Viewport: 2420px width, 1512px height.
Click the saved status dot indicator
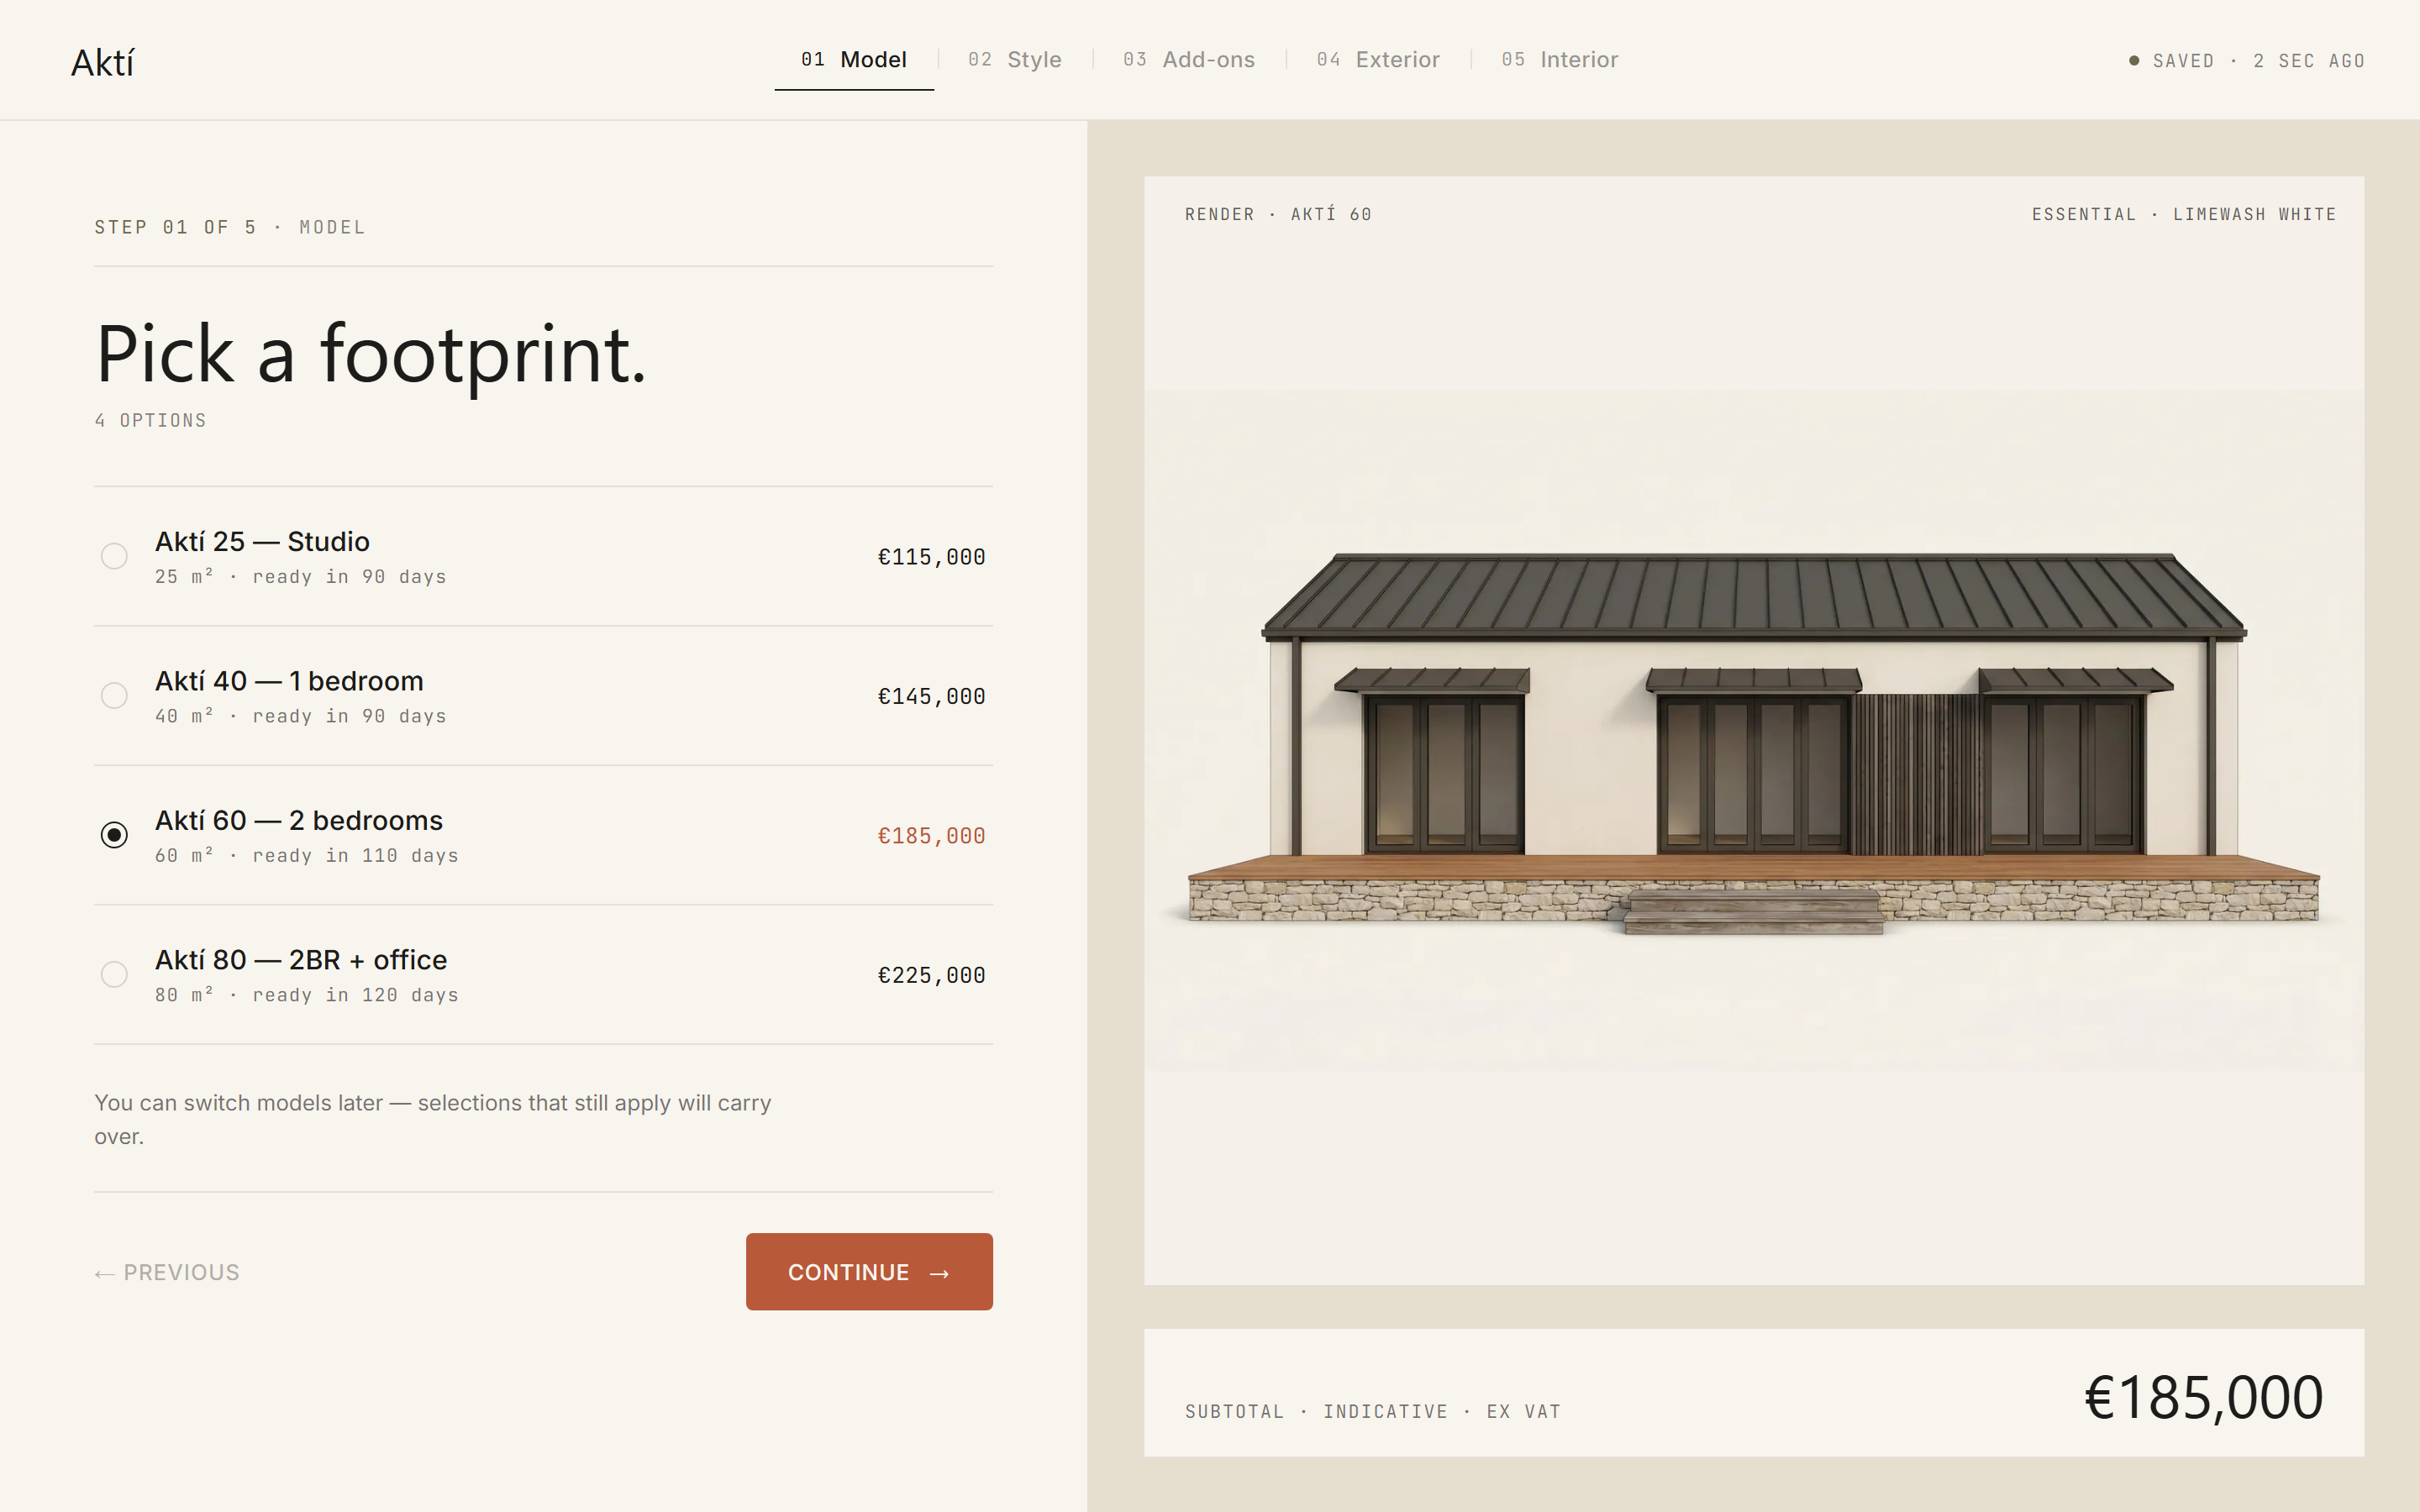[x=2134, y=61]
